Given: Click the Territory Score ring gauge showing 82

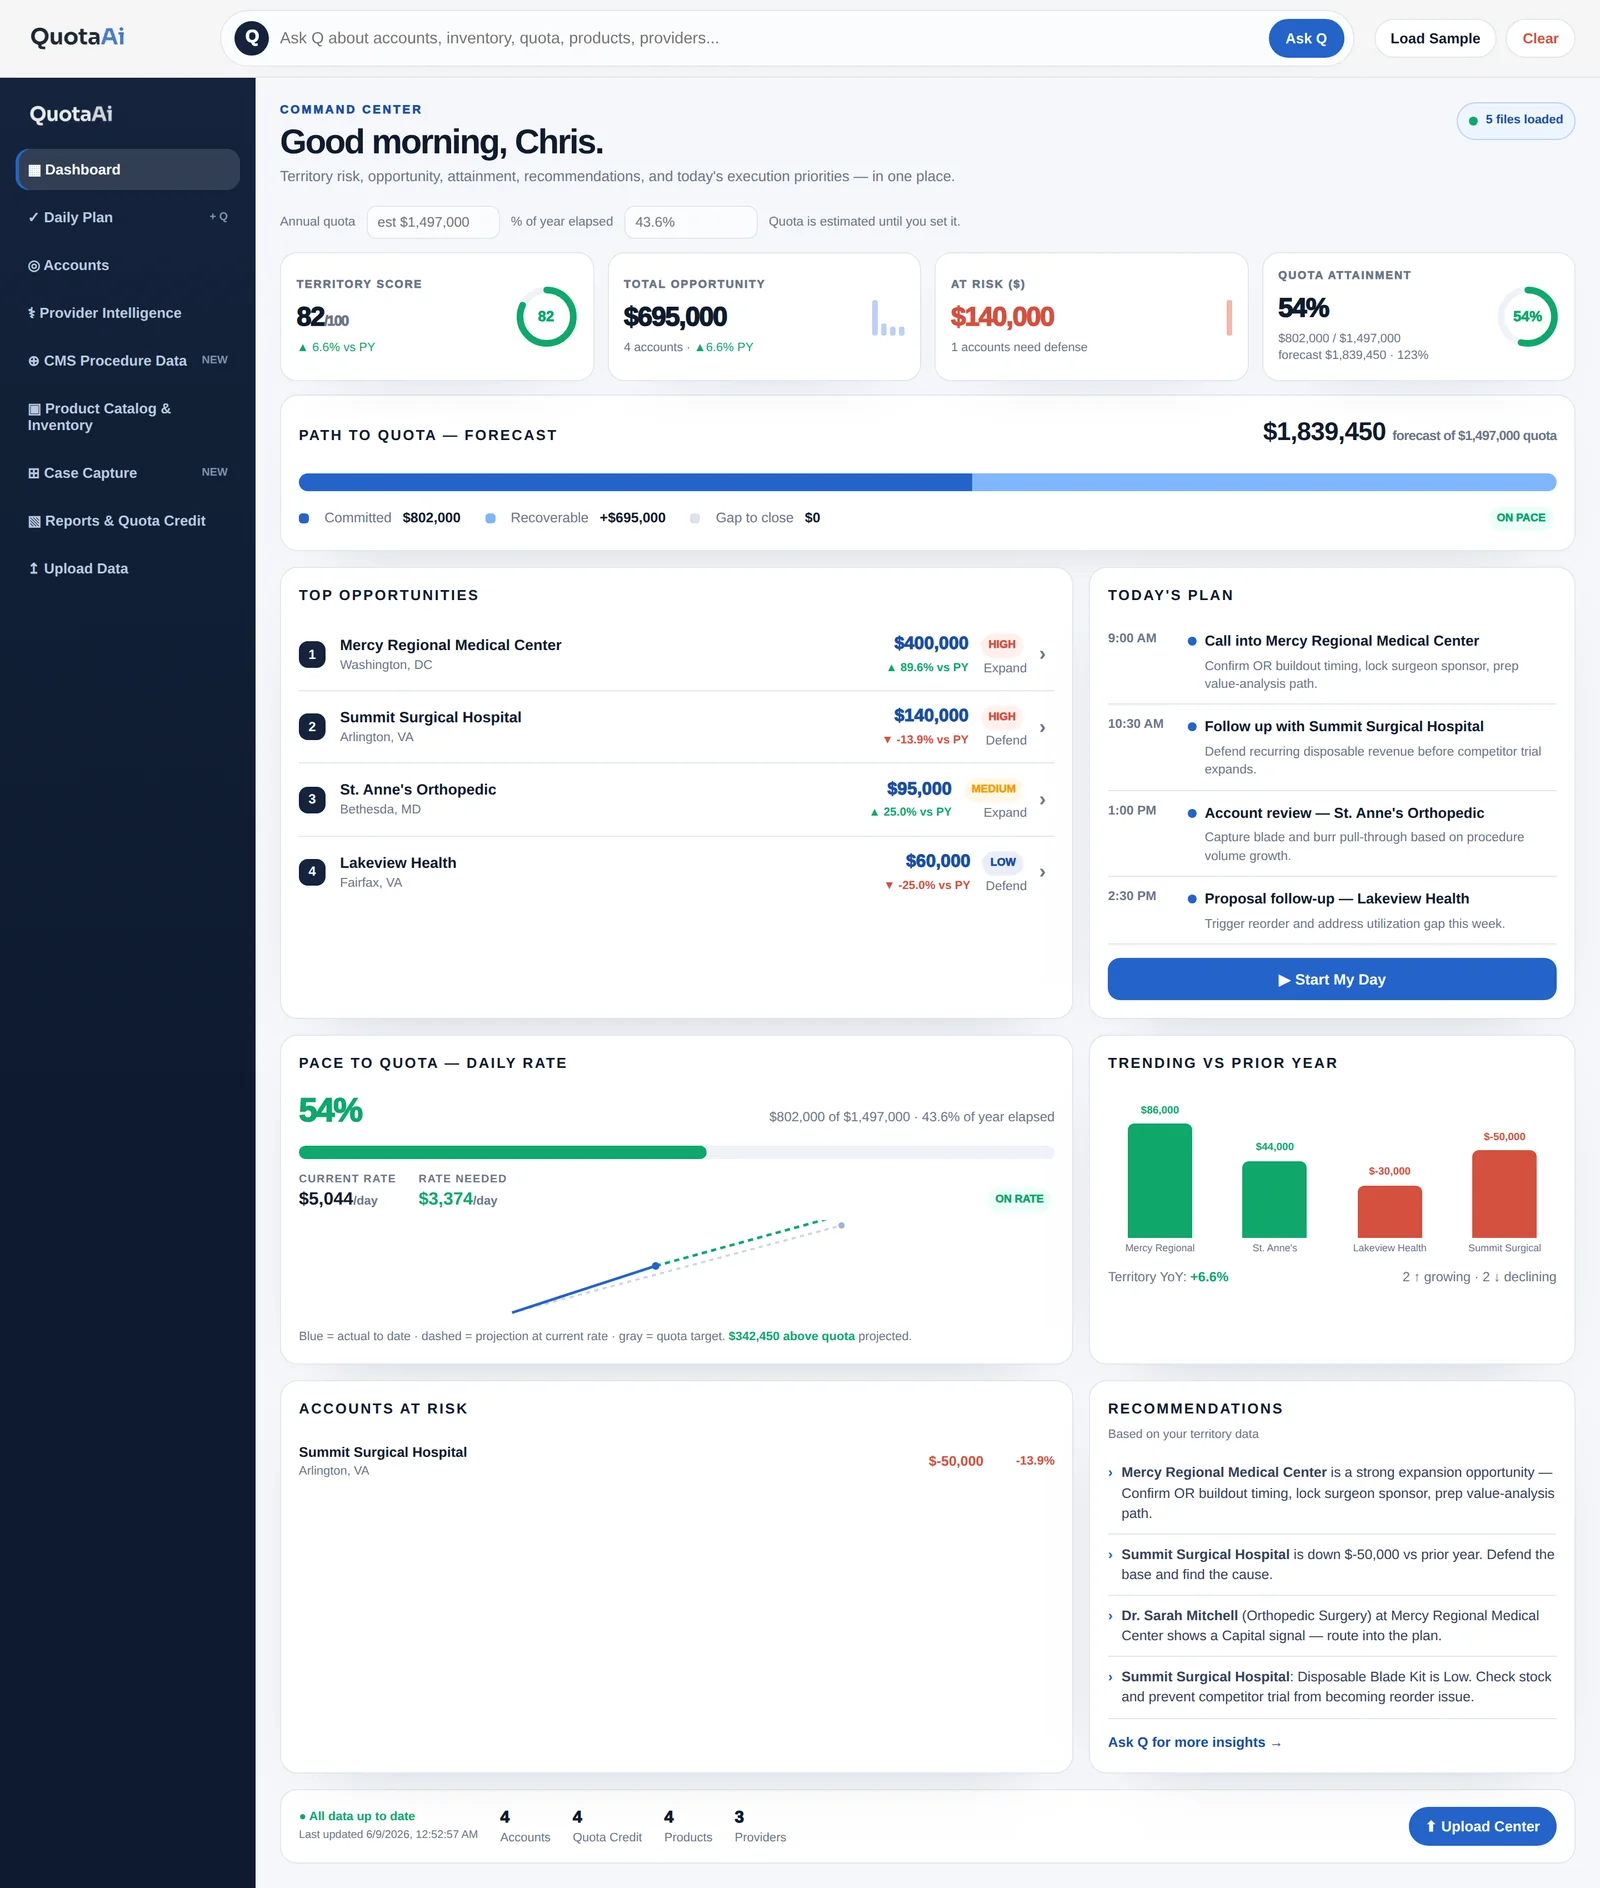Looking at the screenshot, I should pyautogui.click(x=546, y=317).
